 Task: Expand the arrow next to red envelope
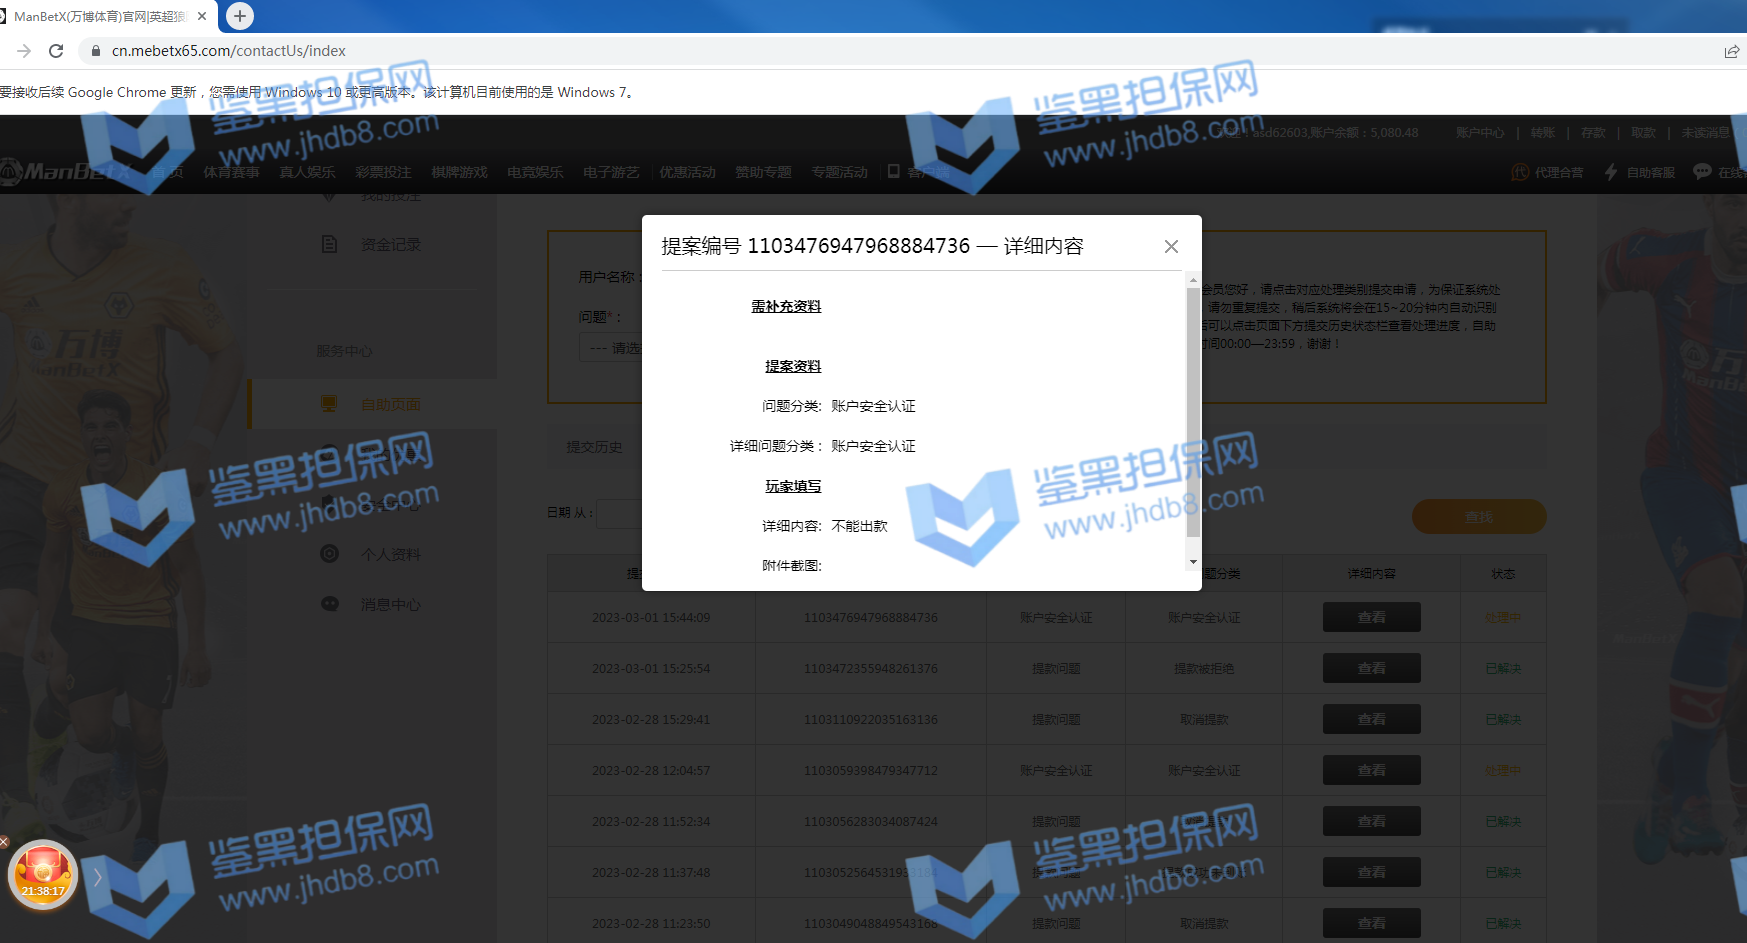[x=97, y=878]
